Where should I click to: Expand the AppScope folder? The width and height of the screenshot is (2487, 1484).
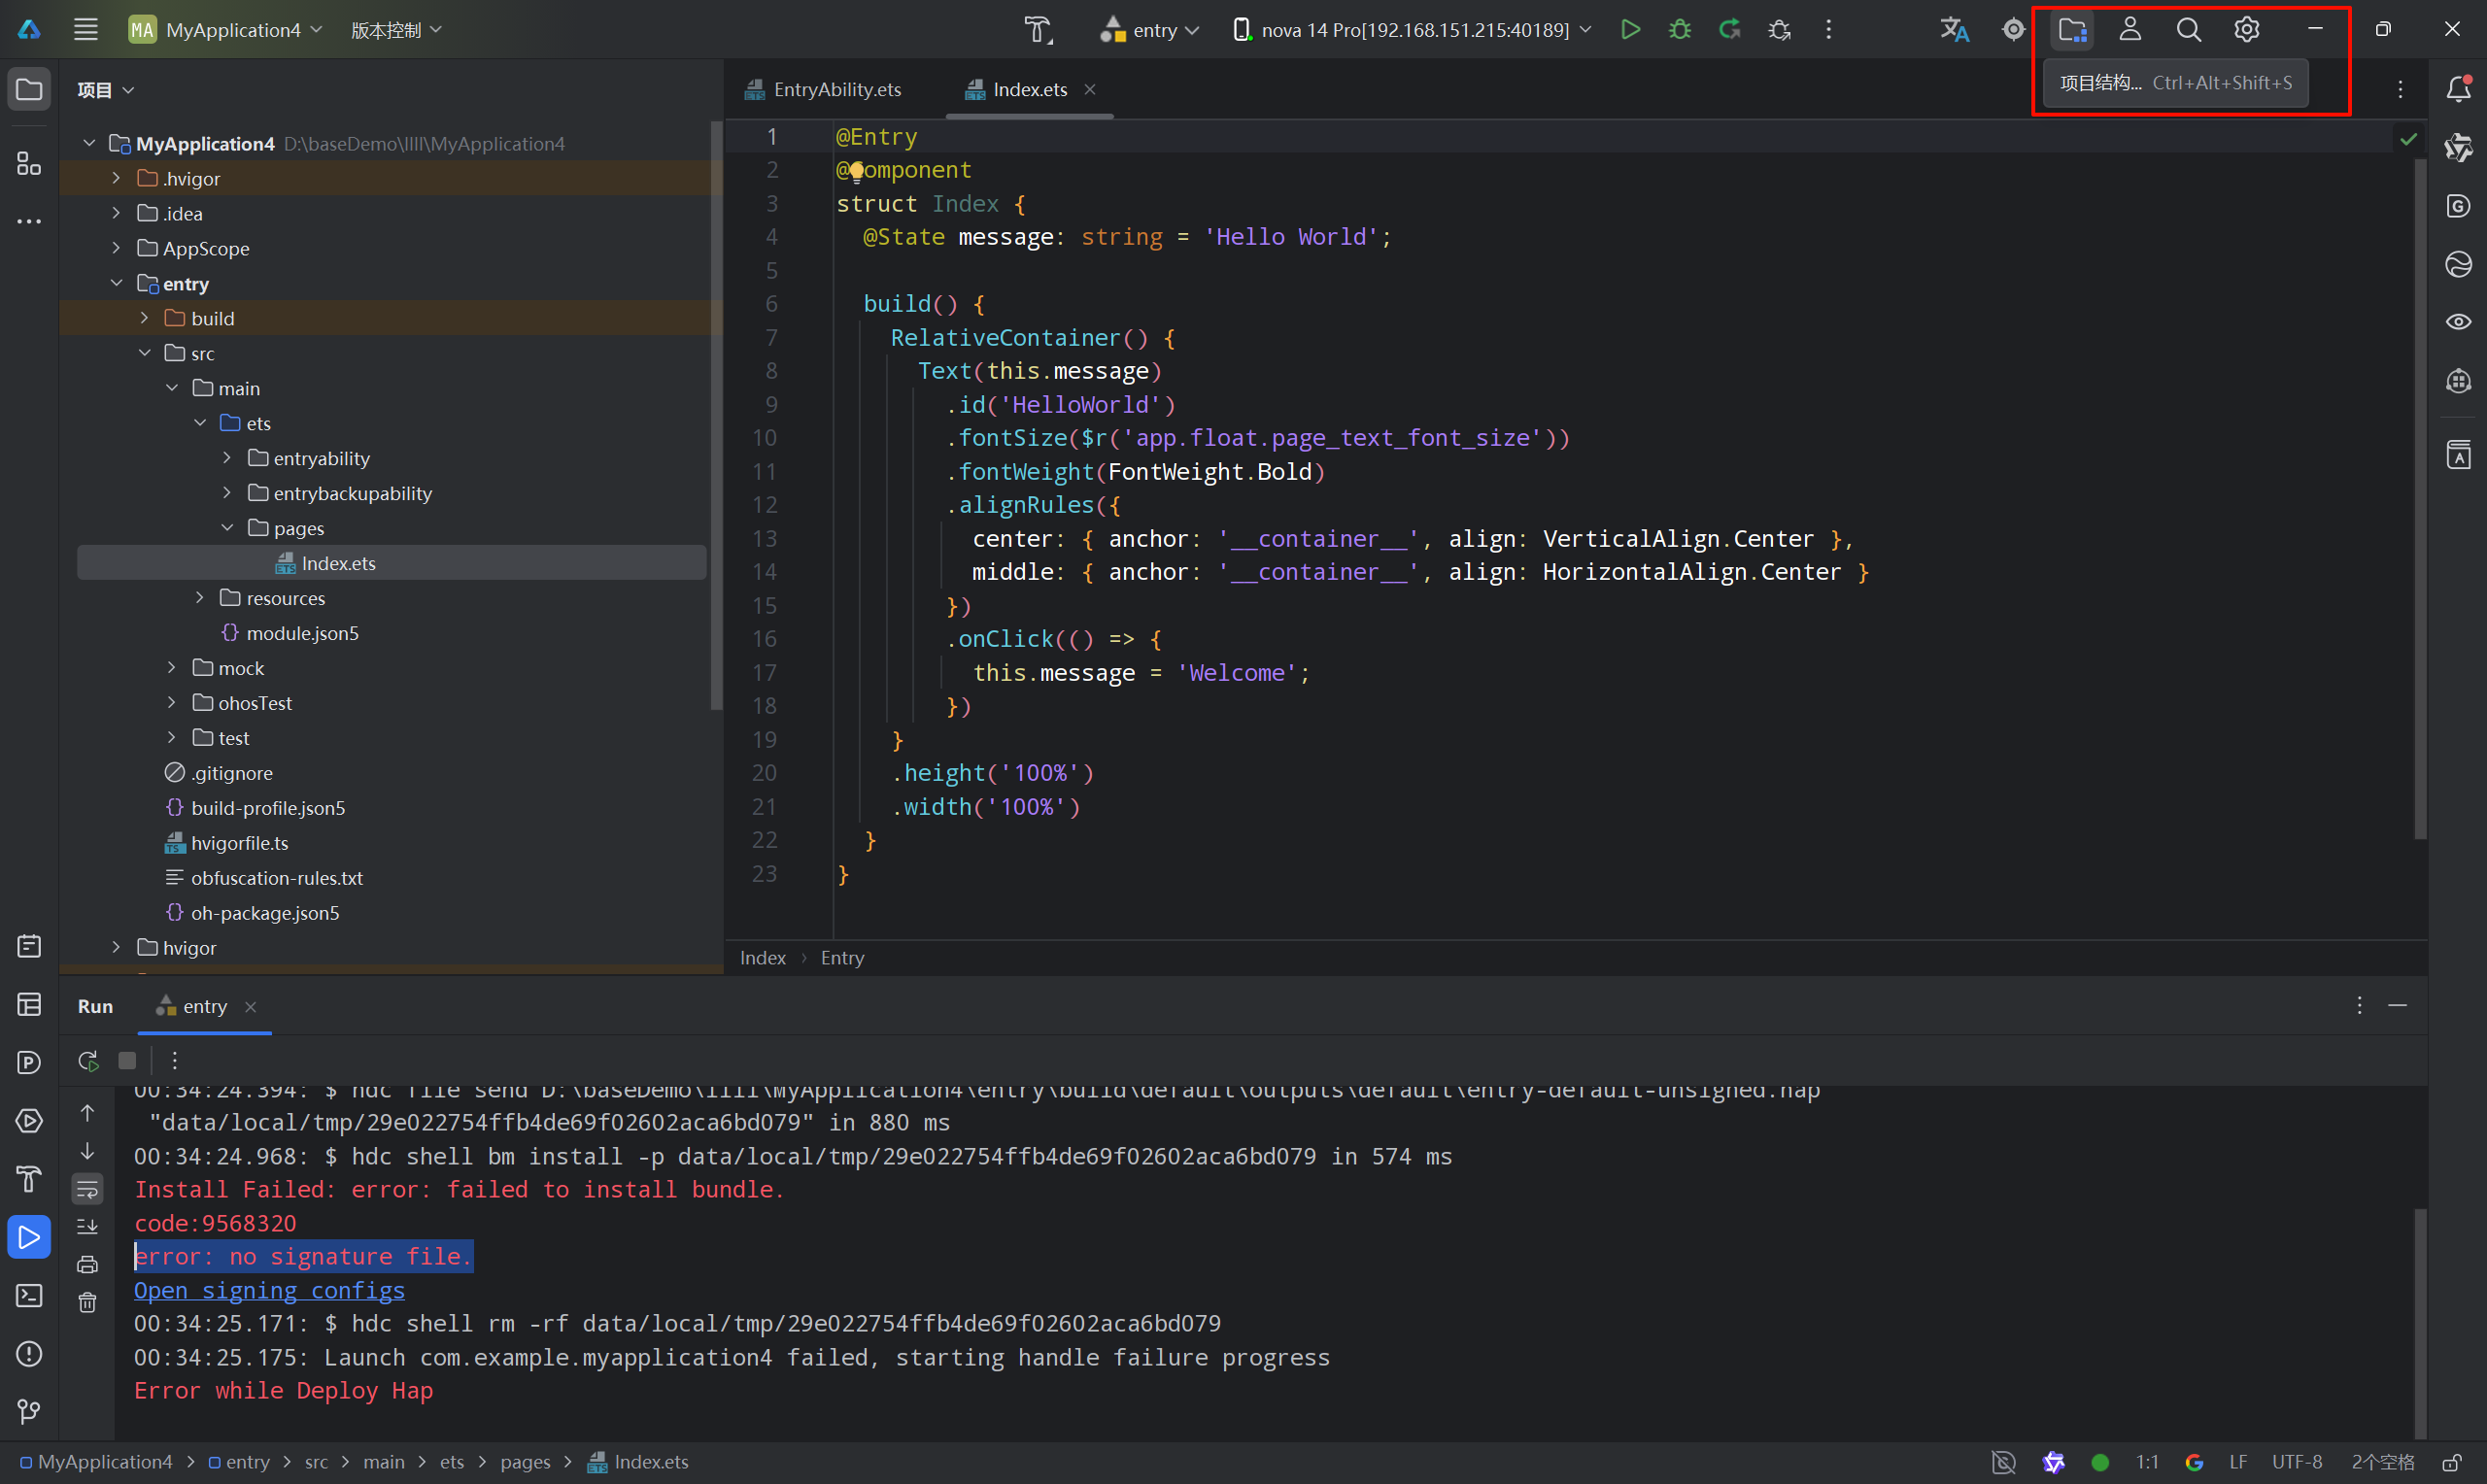[117, 248]
